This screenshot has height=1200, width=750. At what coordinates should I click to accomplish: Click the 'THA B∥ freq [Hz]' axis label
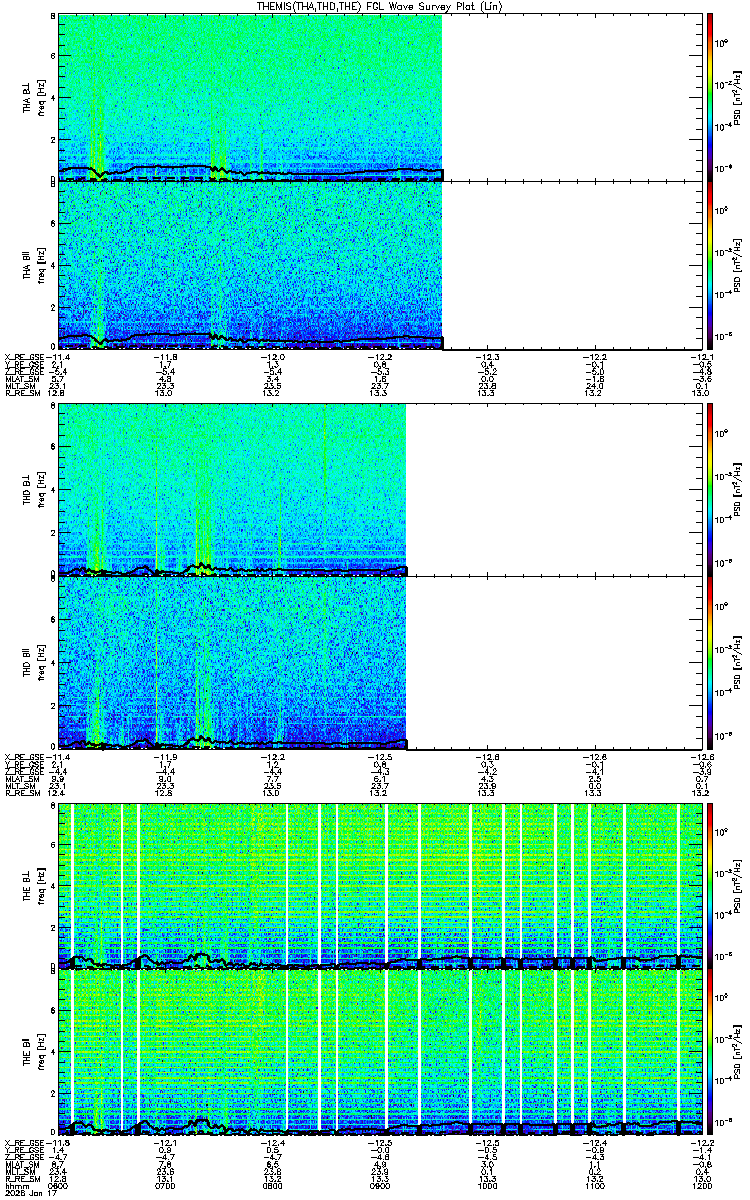click(x=34, y=265)
